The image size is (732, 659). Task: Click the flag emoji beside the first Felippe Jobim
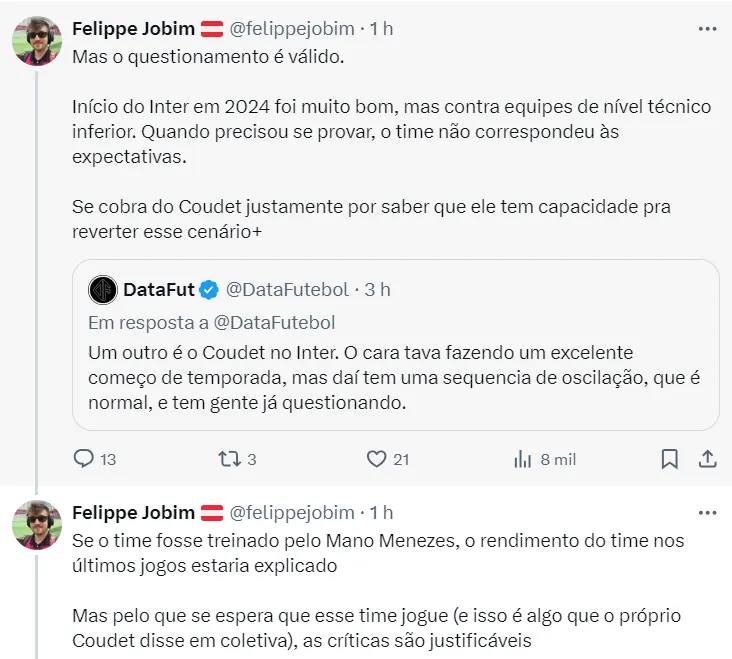tap(213, 29)
